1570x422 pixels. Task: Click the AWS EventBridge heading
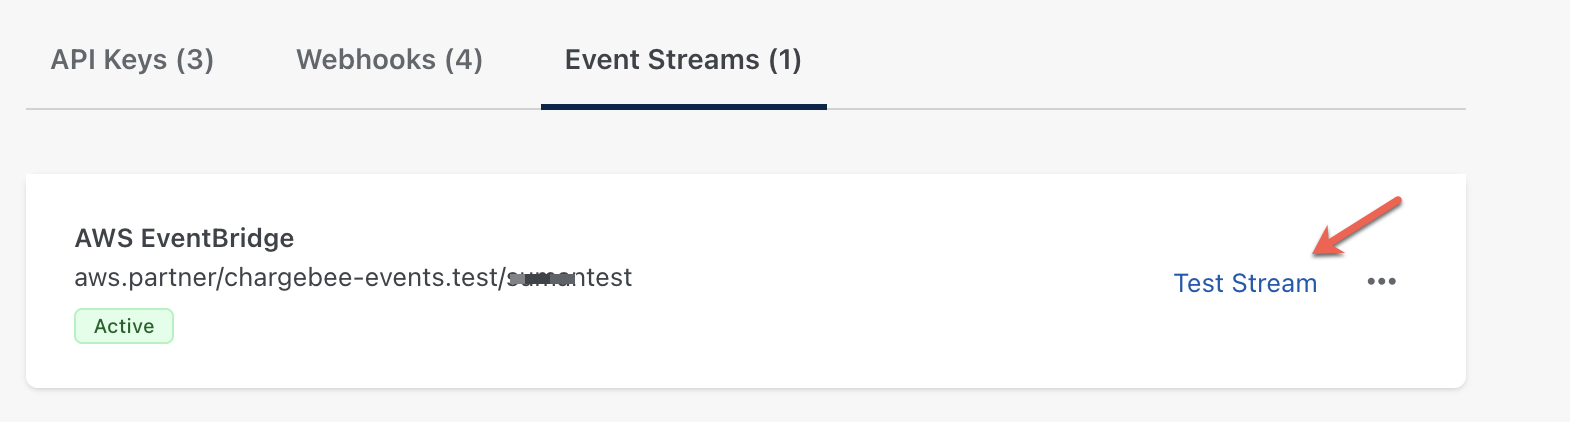184,238
